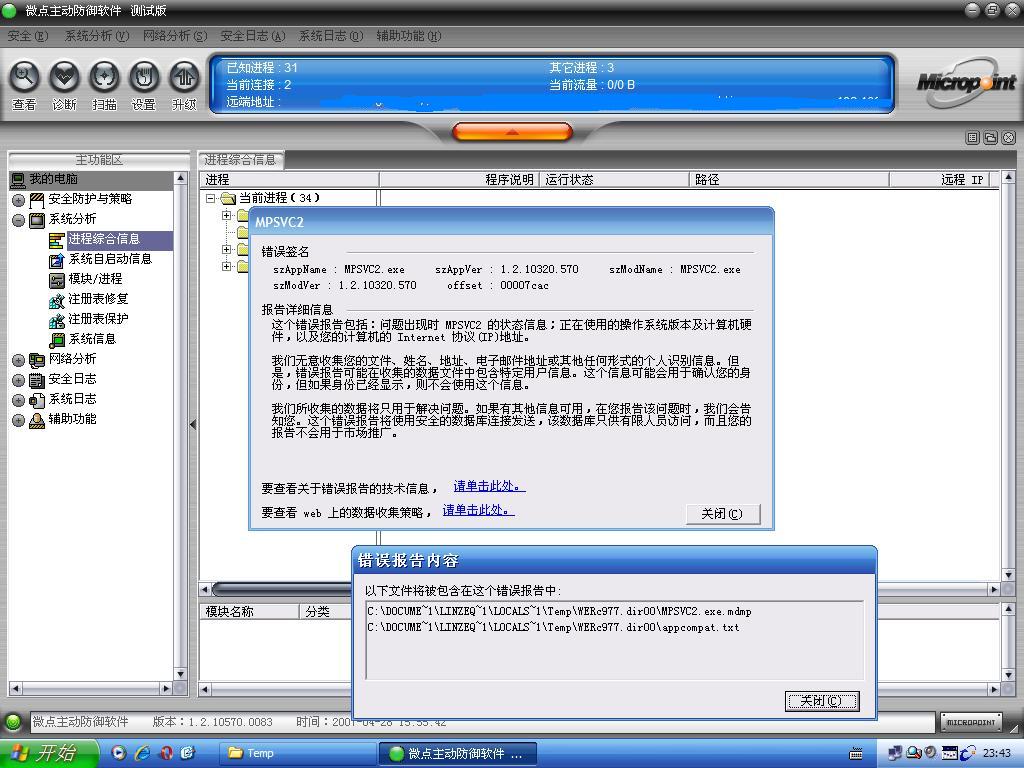Click the 网络分析 sidebar icon

tap(37, 360)
